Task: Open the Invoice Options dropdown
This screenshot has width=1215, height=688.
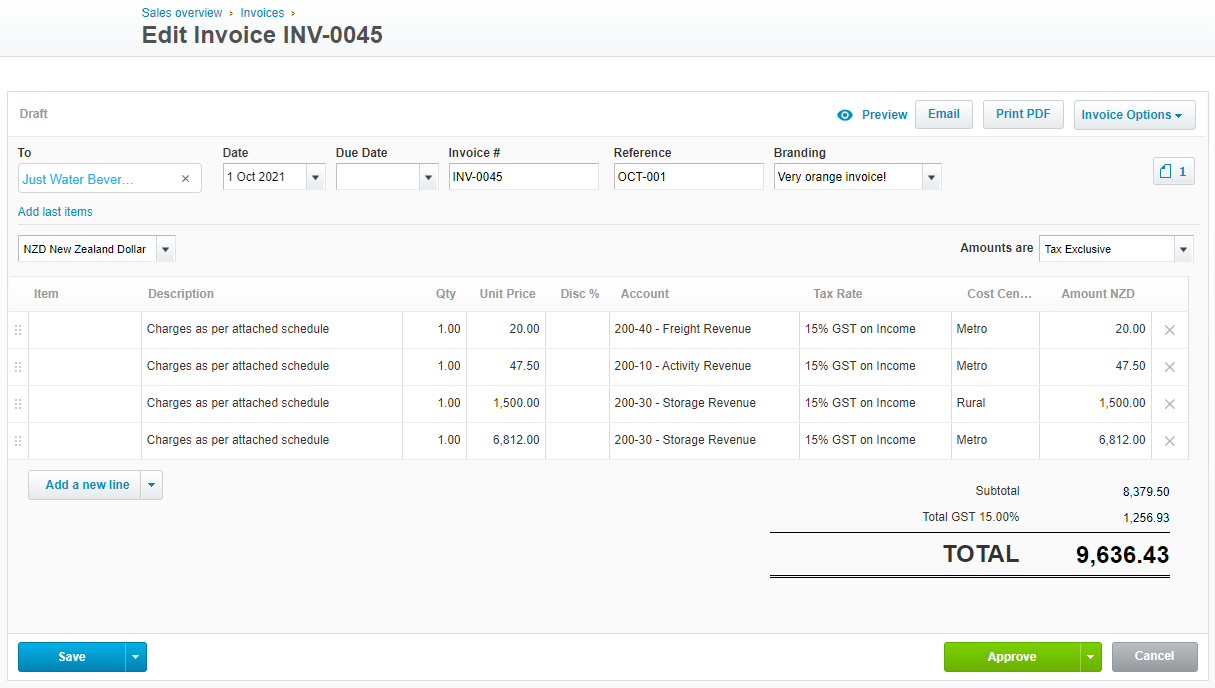Action: click(1134, 114)
